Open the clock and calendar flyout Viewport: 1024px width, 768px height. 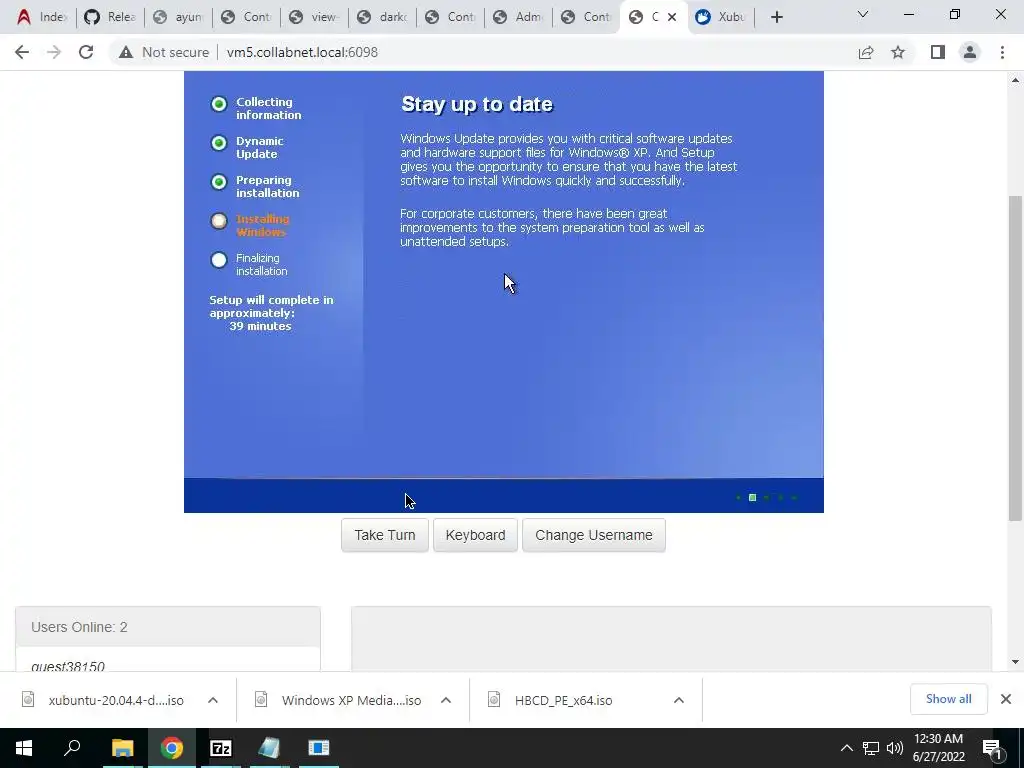coord(938,748)
